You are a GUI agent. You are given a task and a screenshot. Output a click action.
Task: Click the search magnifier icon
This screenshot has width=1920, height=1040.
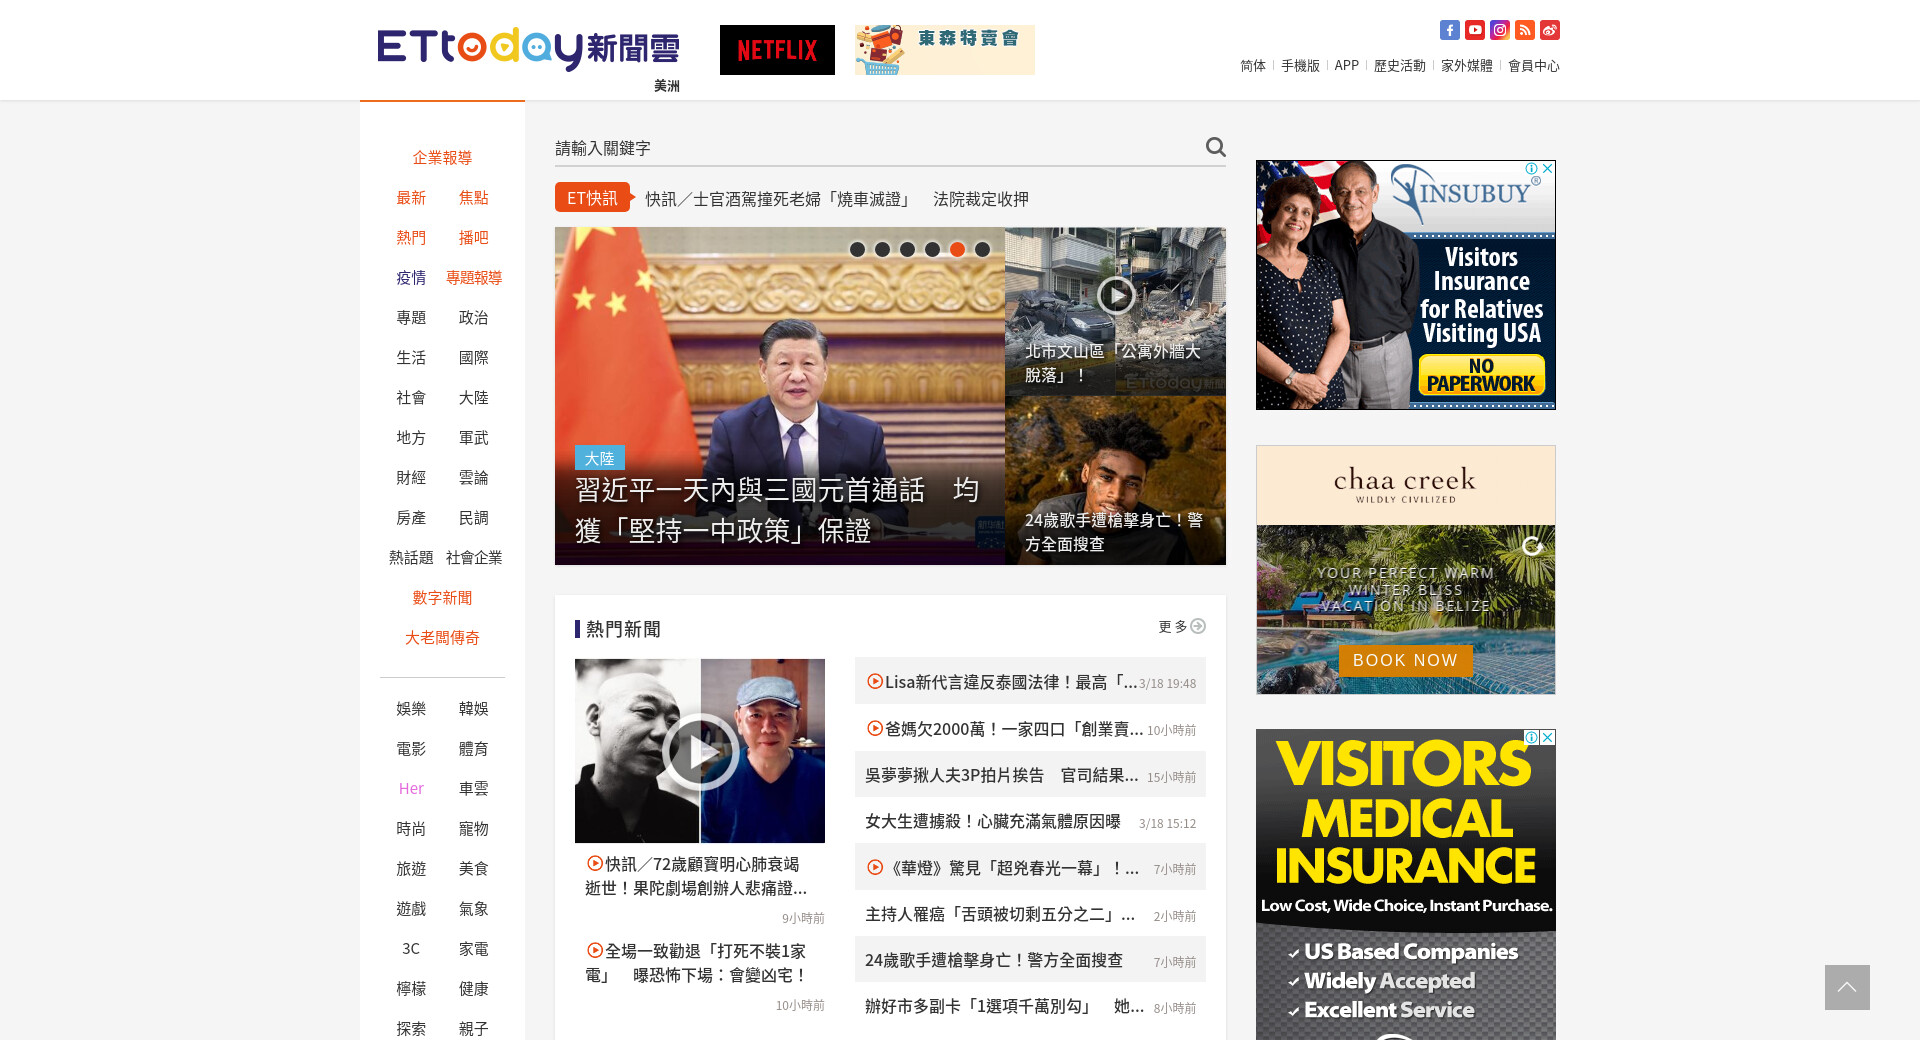(x=1215, y=147)
